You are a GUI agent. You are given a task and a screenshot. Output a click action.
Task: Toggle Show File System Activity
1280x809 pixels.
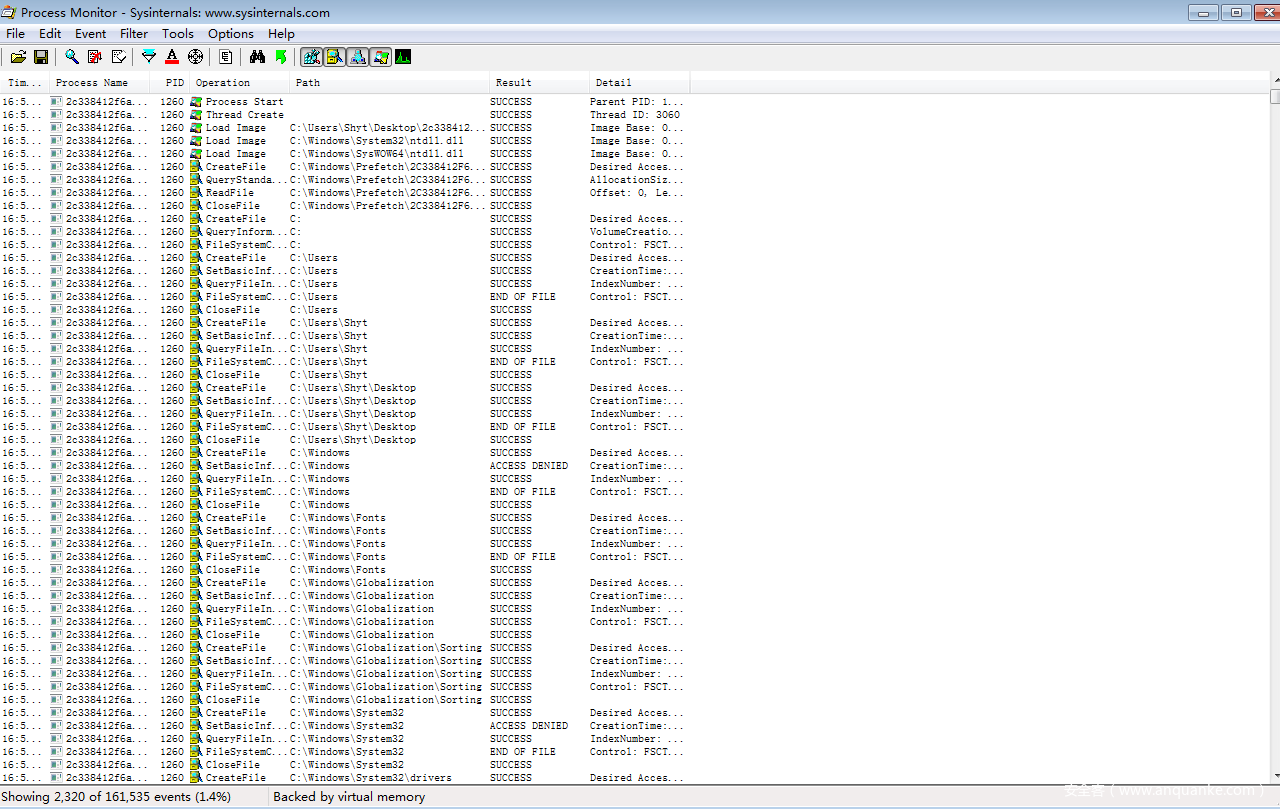click(x=334, y=57)
